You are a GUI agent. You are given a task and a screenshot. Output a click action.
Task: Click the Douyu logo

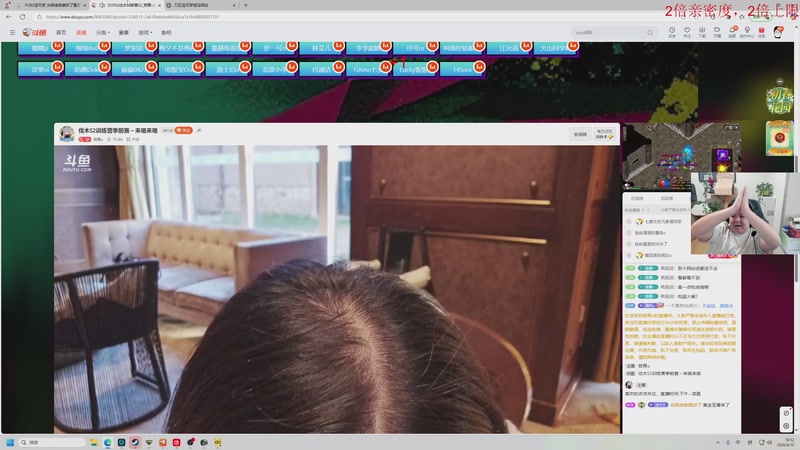tap(34, 32)
